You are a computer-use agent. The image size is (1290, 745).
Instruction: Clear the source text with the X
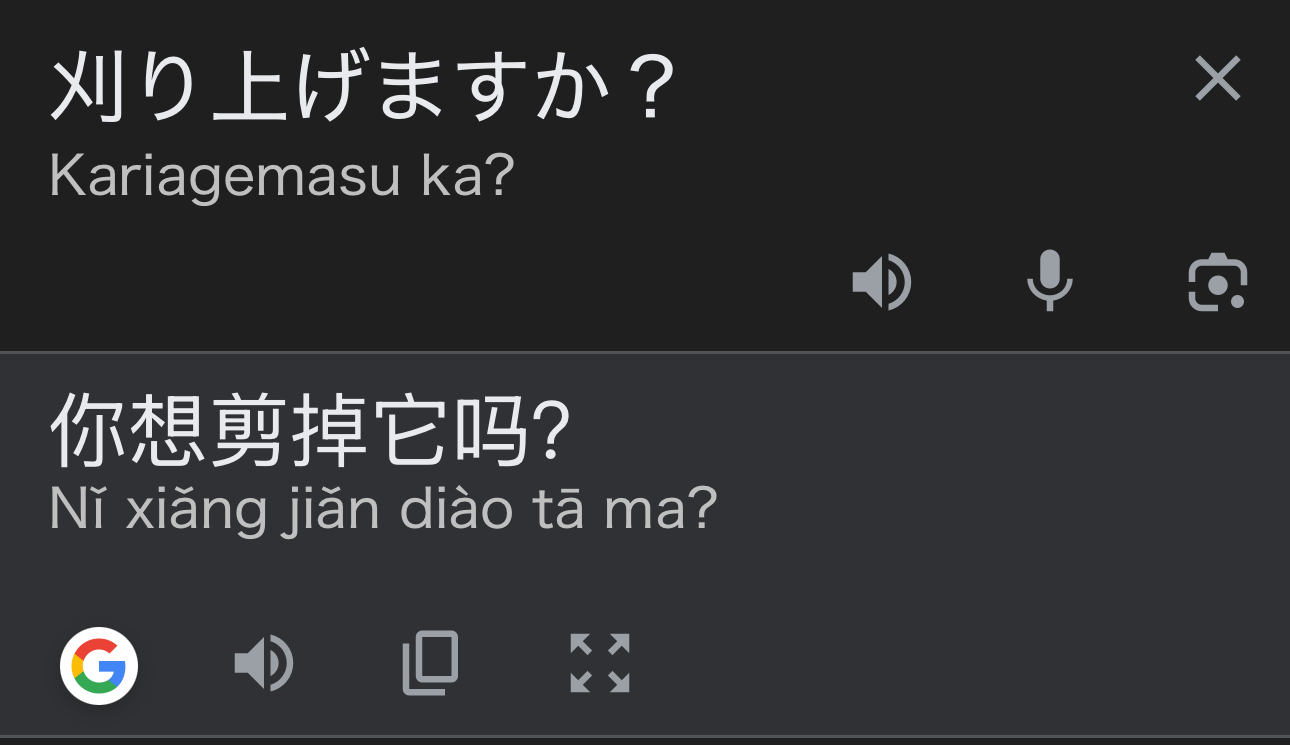coord(1217,79)
